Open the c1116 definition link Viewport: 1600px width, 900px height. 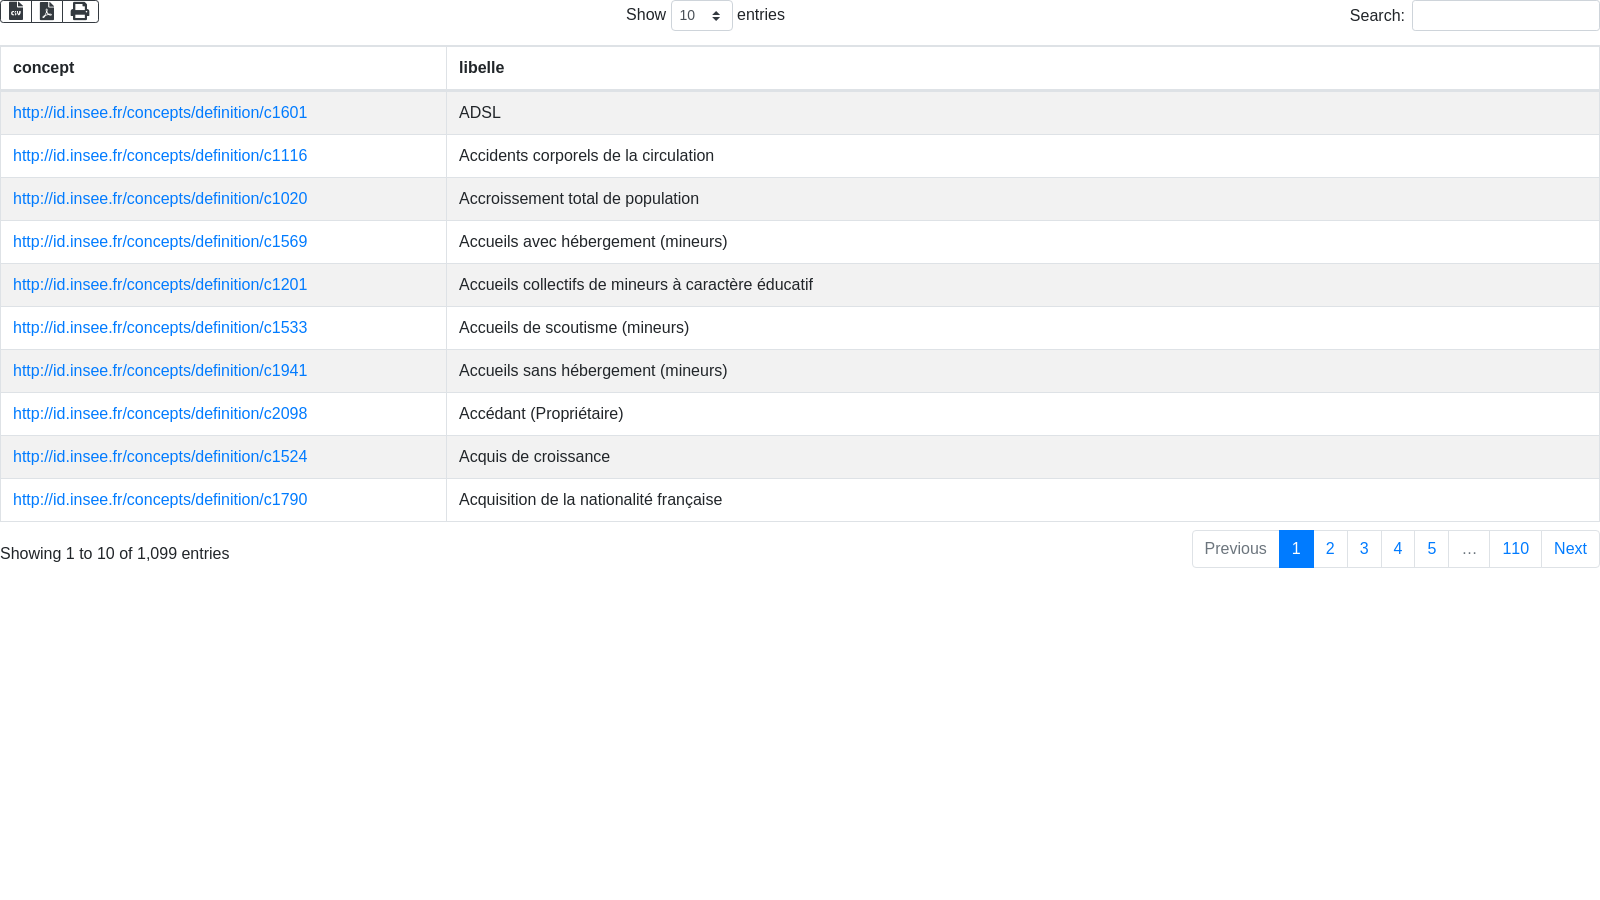(160, 156)
